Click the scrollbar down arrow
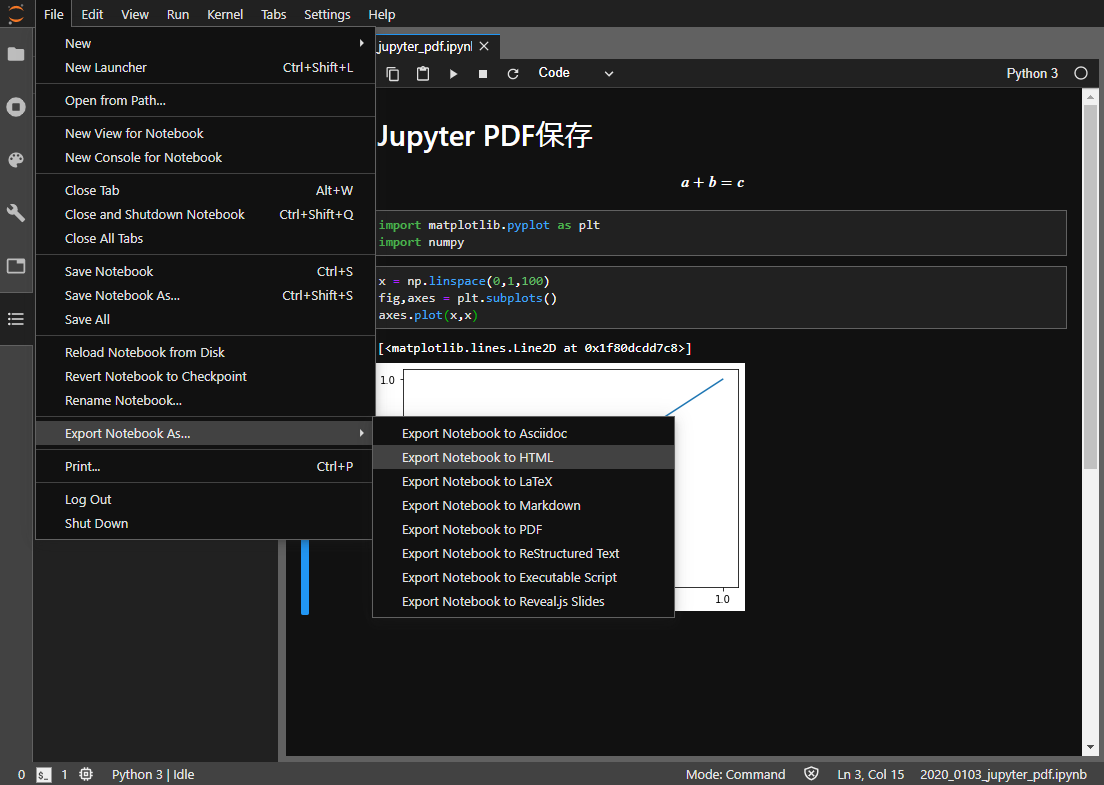Image resolution: width=1104 pixels, height=785 pixels. coord(1090,748)
